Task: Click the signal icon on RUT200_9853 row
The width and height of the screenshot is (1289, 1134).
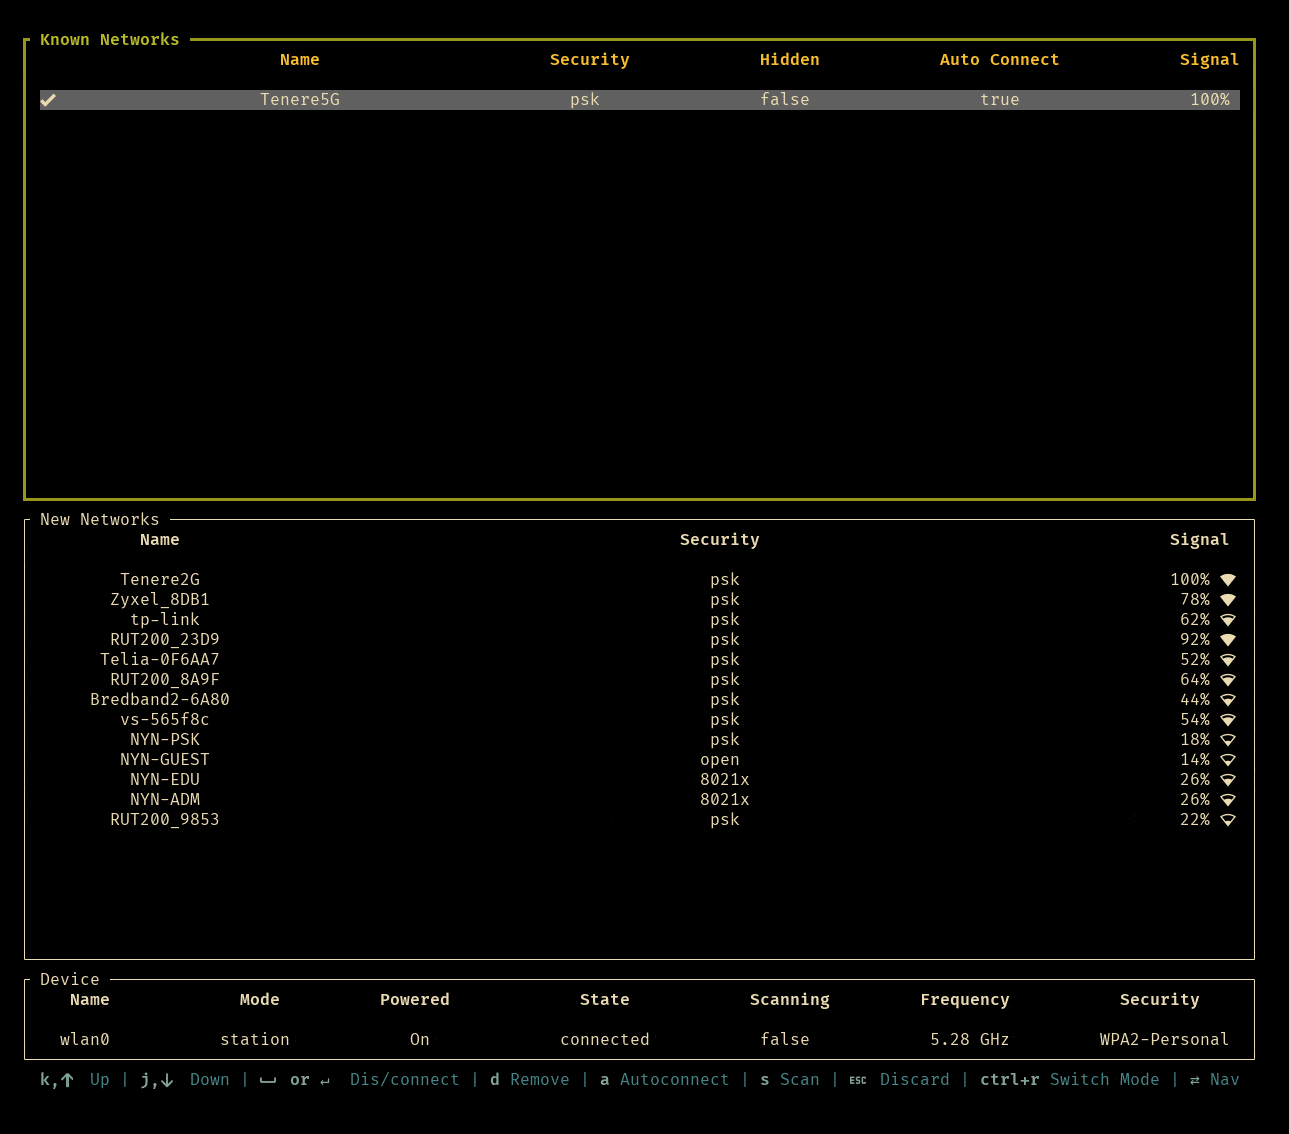Action: 1228,820
